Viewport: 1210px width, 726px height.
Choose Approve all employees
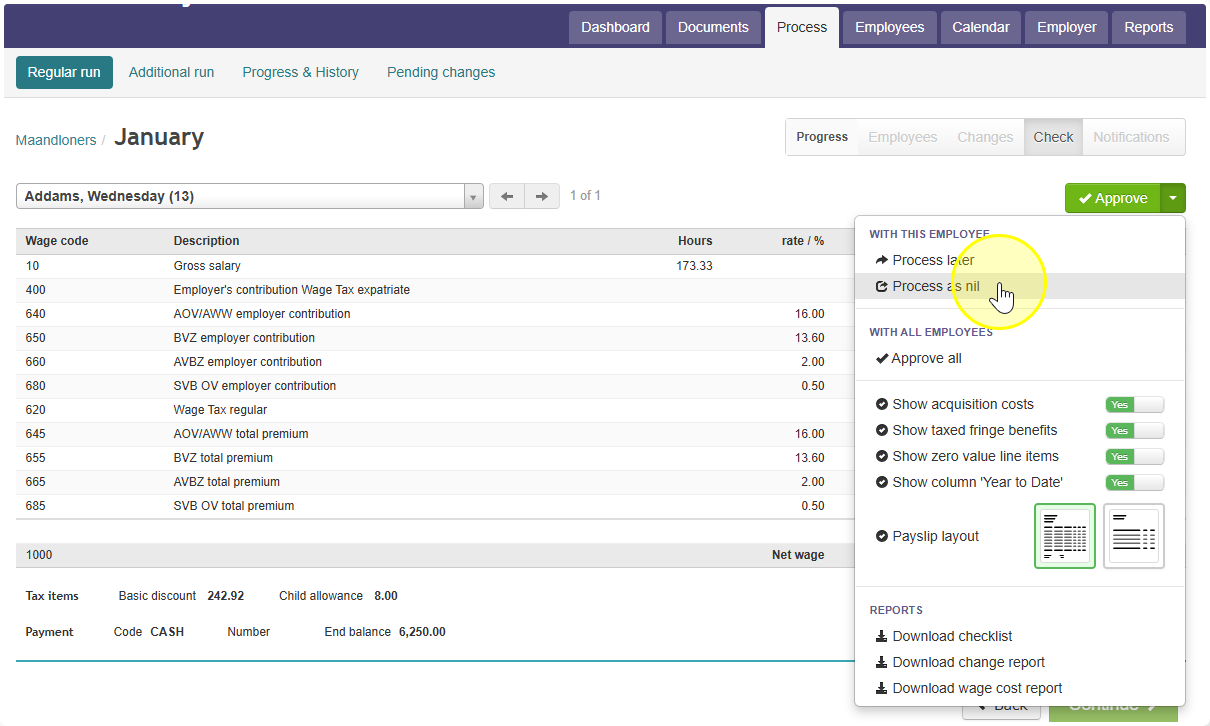1020,358
